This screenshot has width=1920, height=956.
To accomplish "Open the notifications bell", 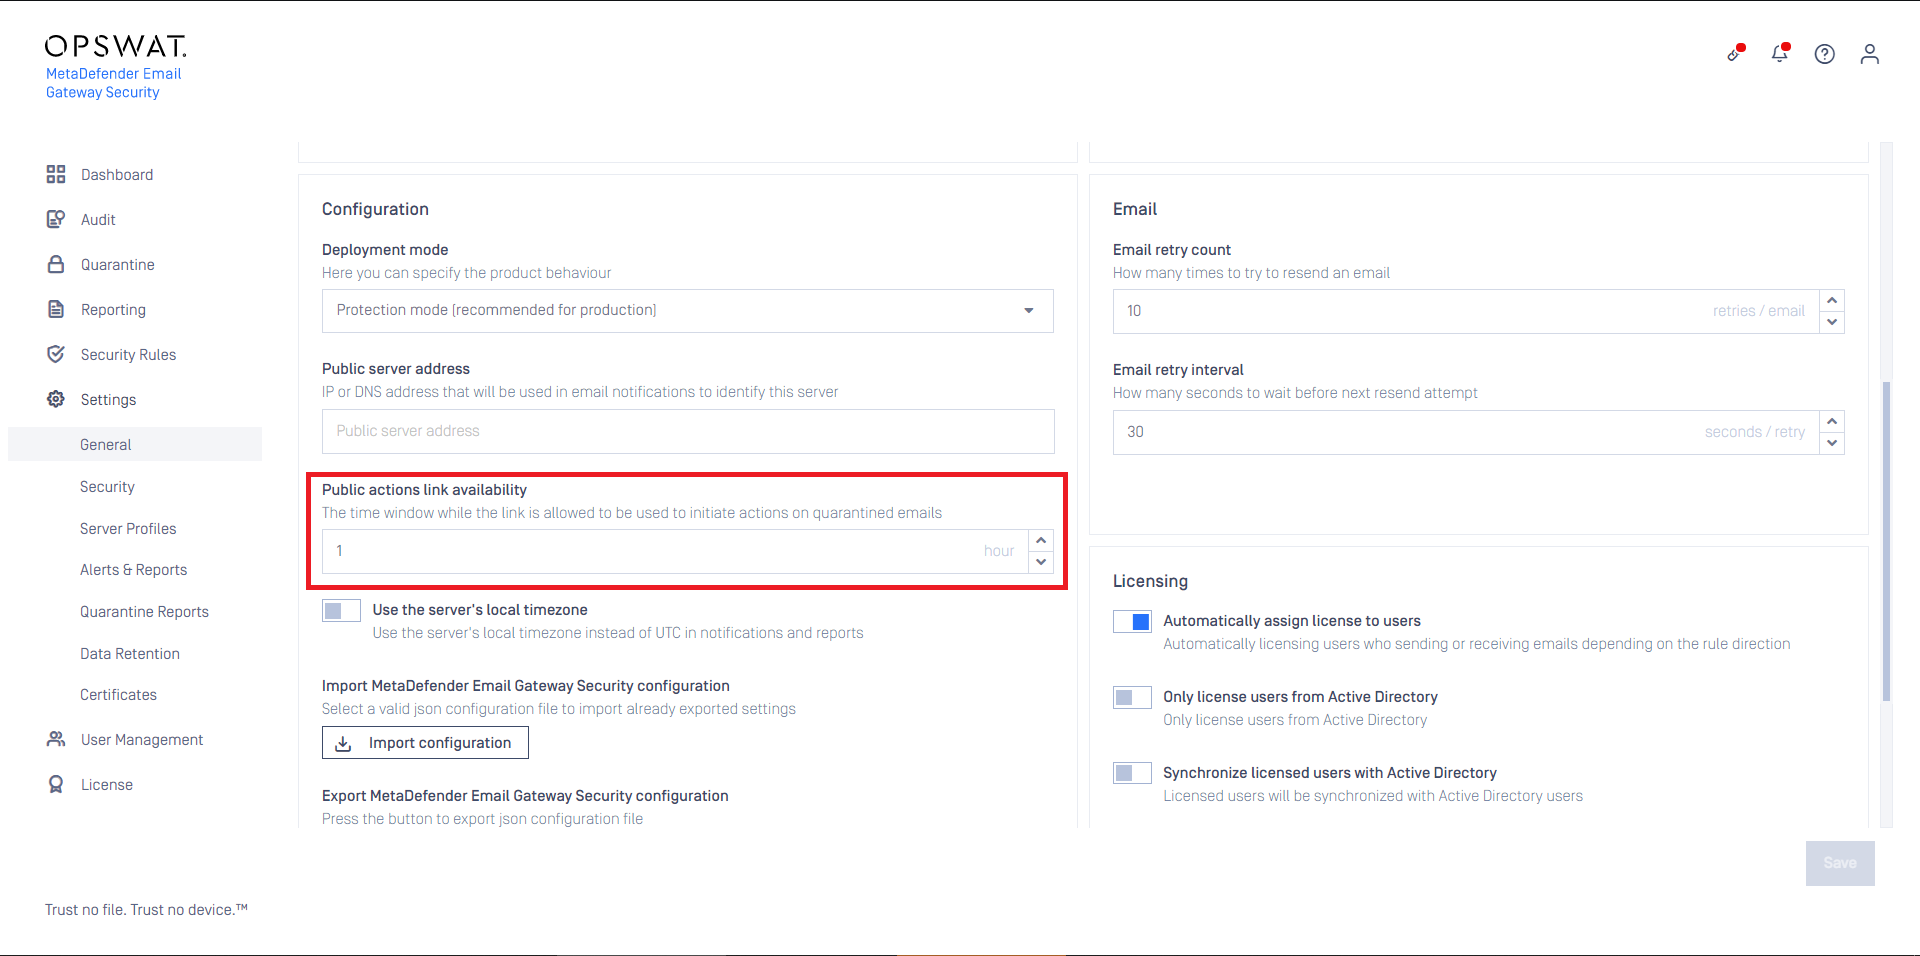I will [1780, 53].
